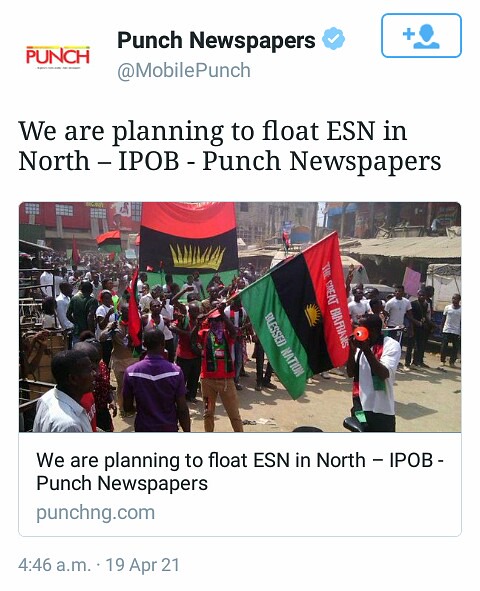Click 'Punch Newspapers' in card second line
The image size is (480, 591).
122,483
